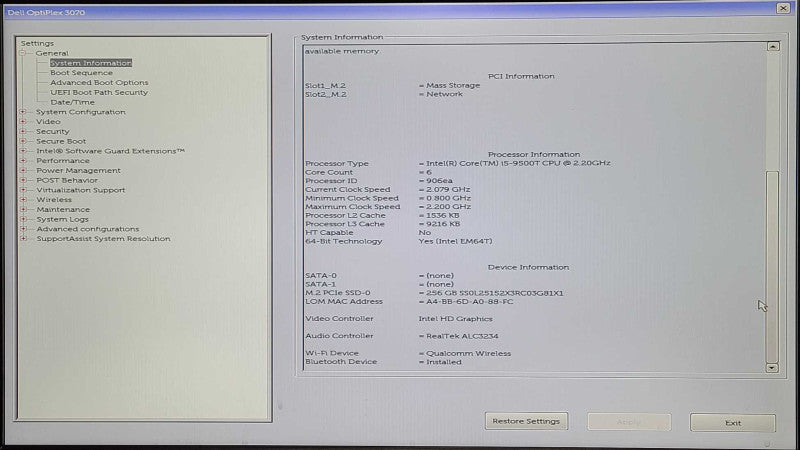Expand the POST Behavior node

[x=23, y=180]
